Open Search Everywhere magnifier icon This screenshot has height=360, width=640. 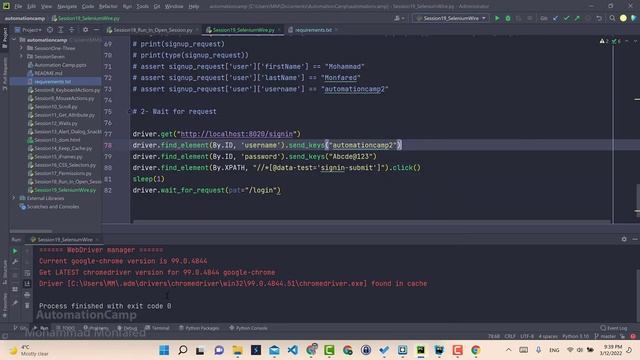612,18
